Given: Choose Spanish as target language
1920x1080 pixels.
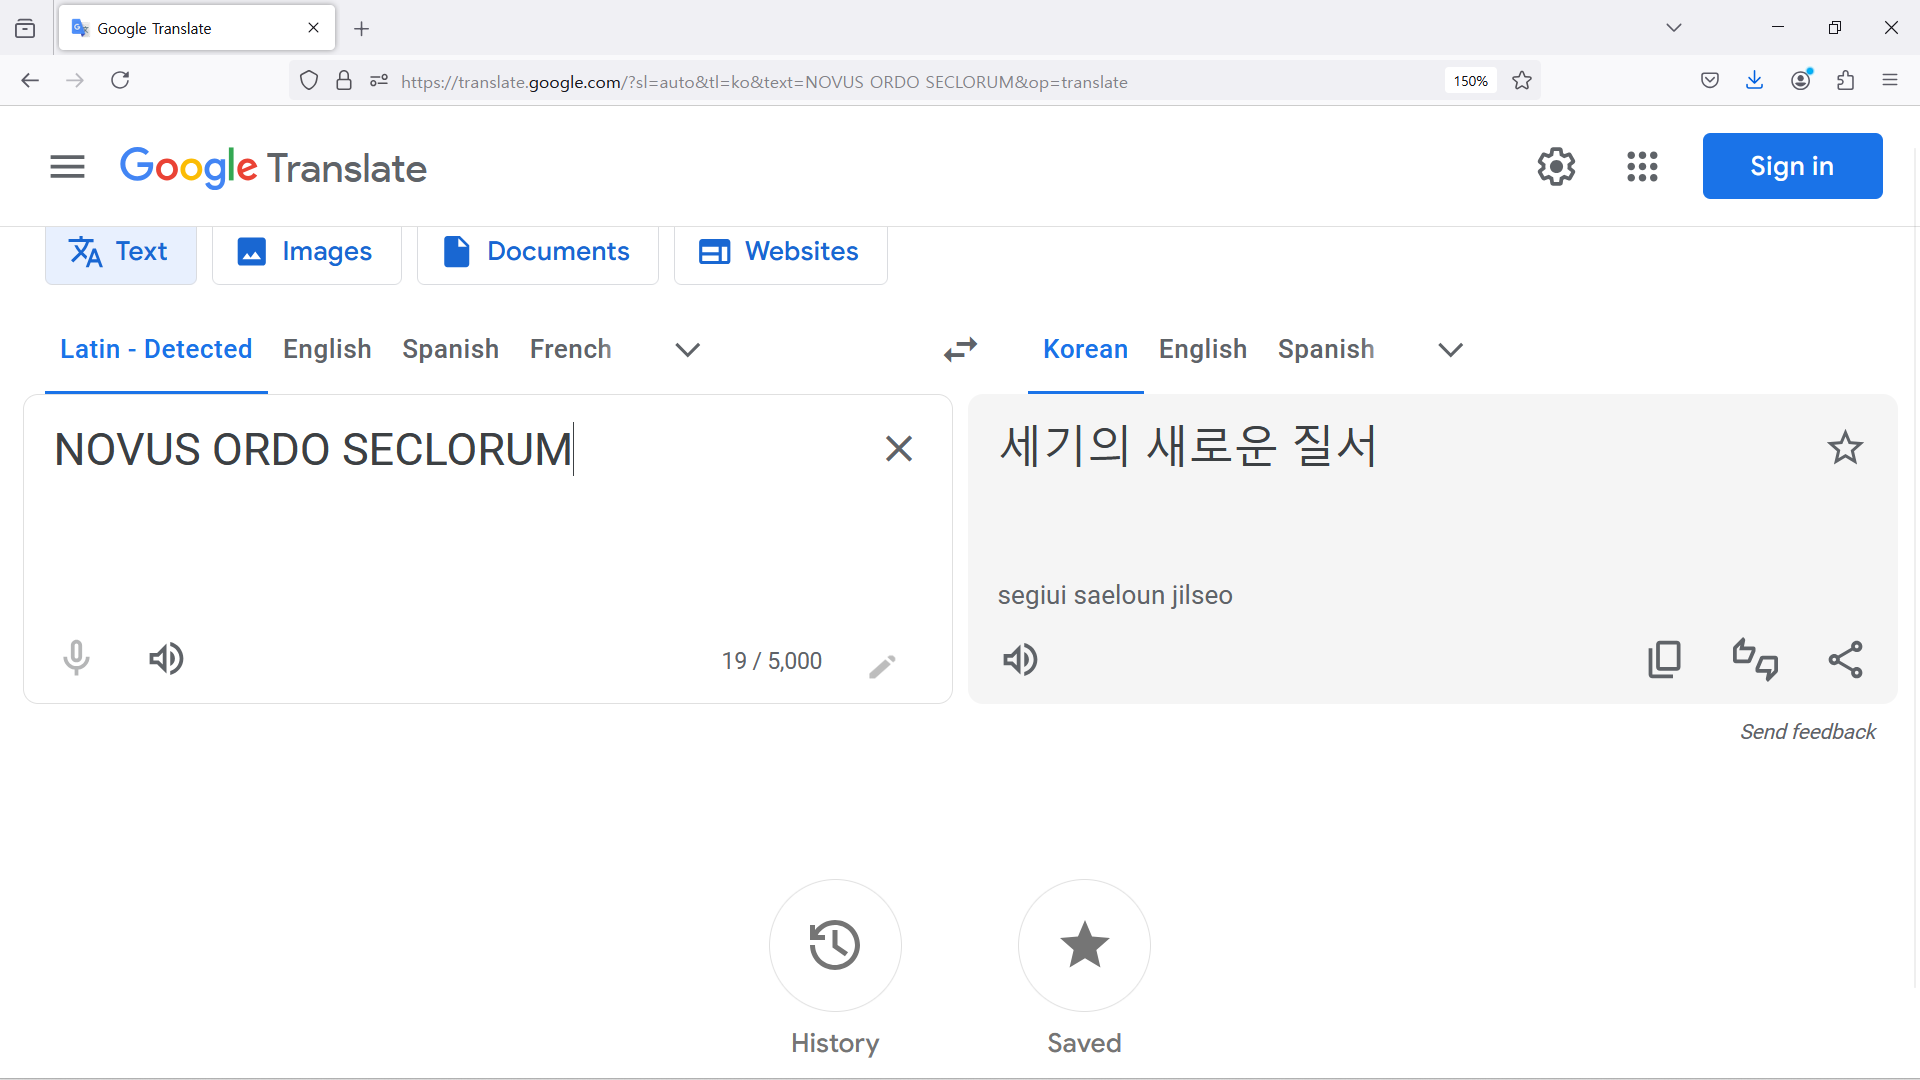Looking at the screenshot, I should click(x=1325, y=349).
